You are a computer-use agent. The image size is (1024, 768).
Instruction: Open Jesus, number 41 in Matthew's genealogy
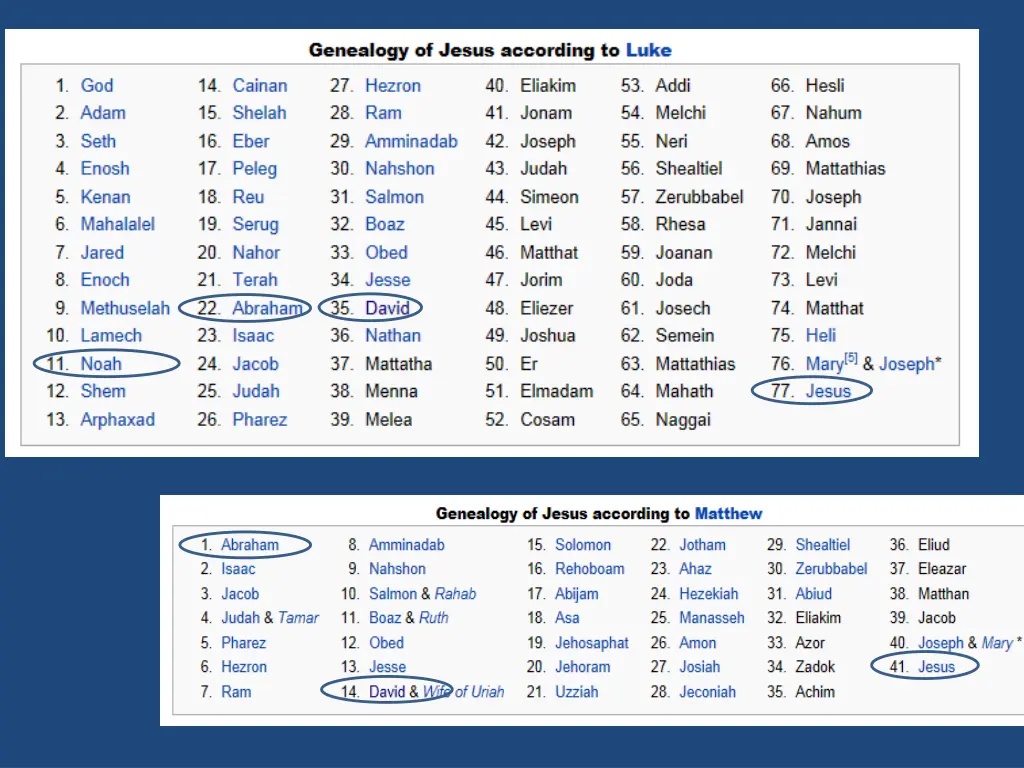pos(936,667)
